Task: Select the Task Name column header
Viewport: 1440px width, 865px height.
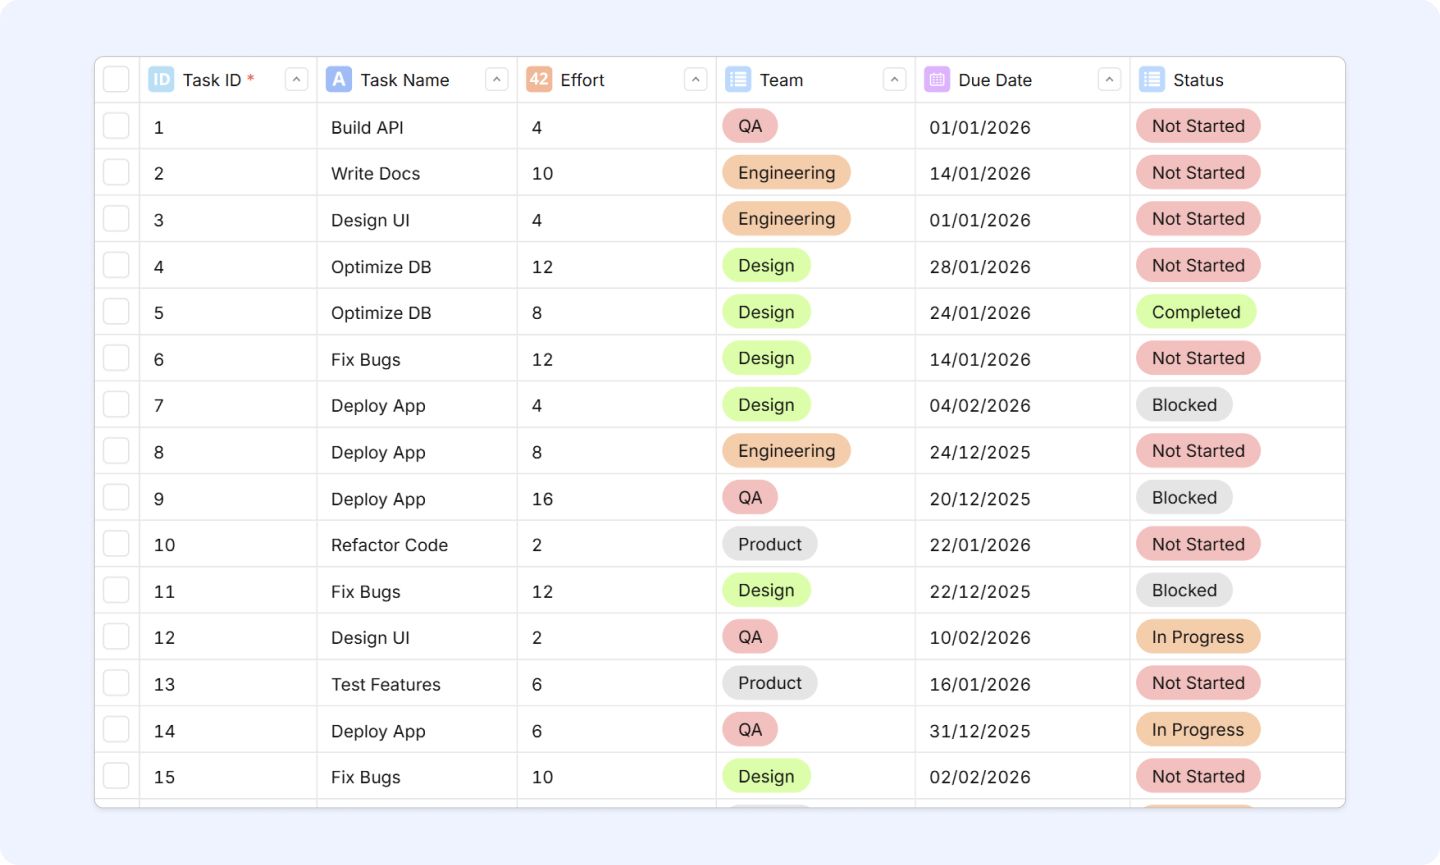Action: [x=405, y=79]
